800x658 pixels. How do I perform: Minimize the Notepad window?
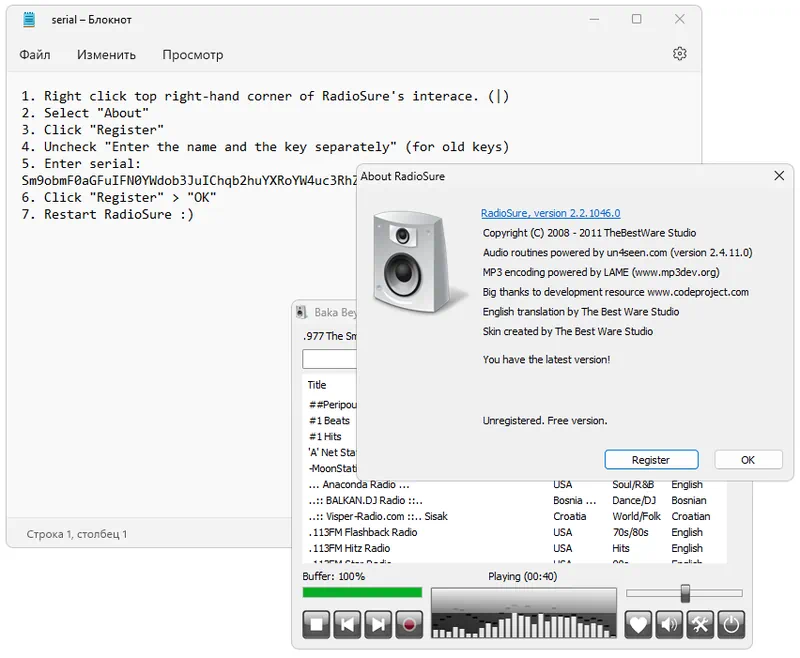pos(594,19)
